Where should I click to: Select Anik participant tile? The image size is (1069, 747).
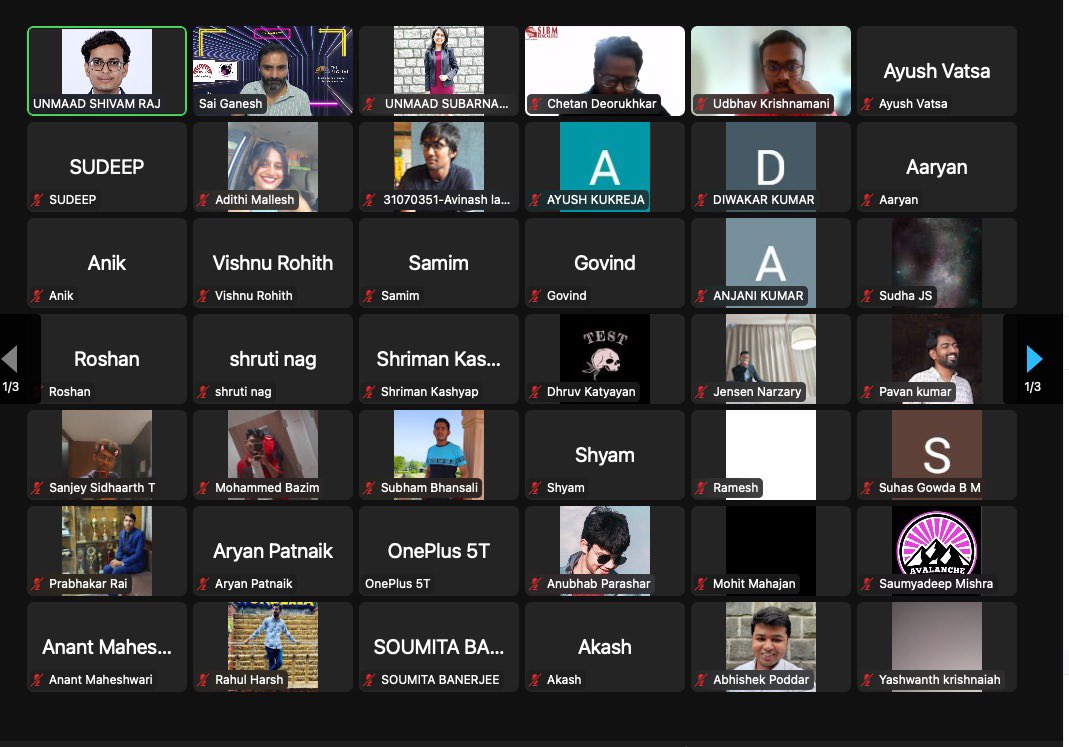(107, 263)
